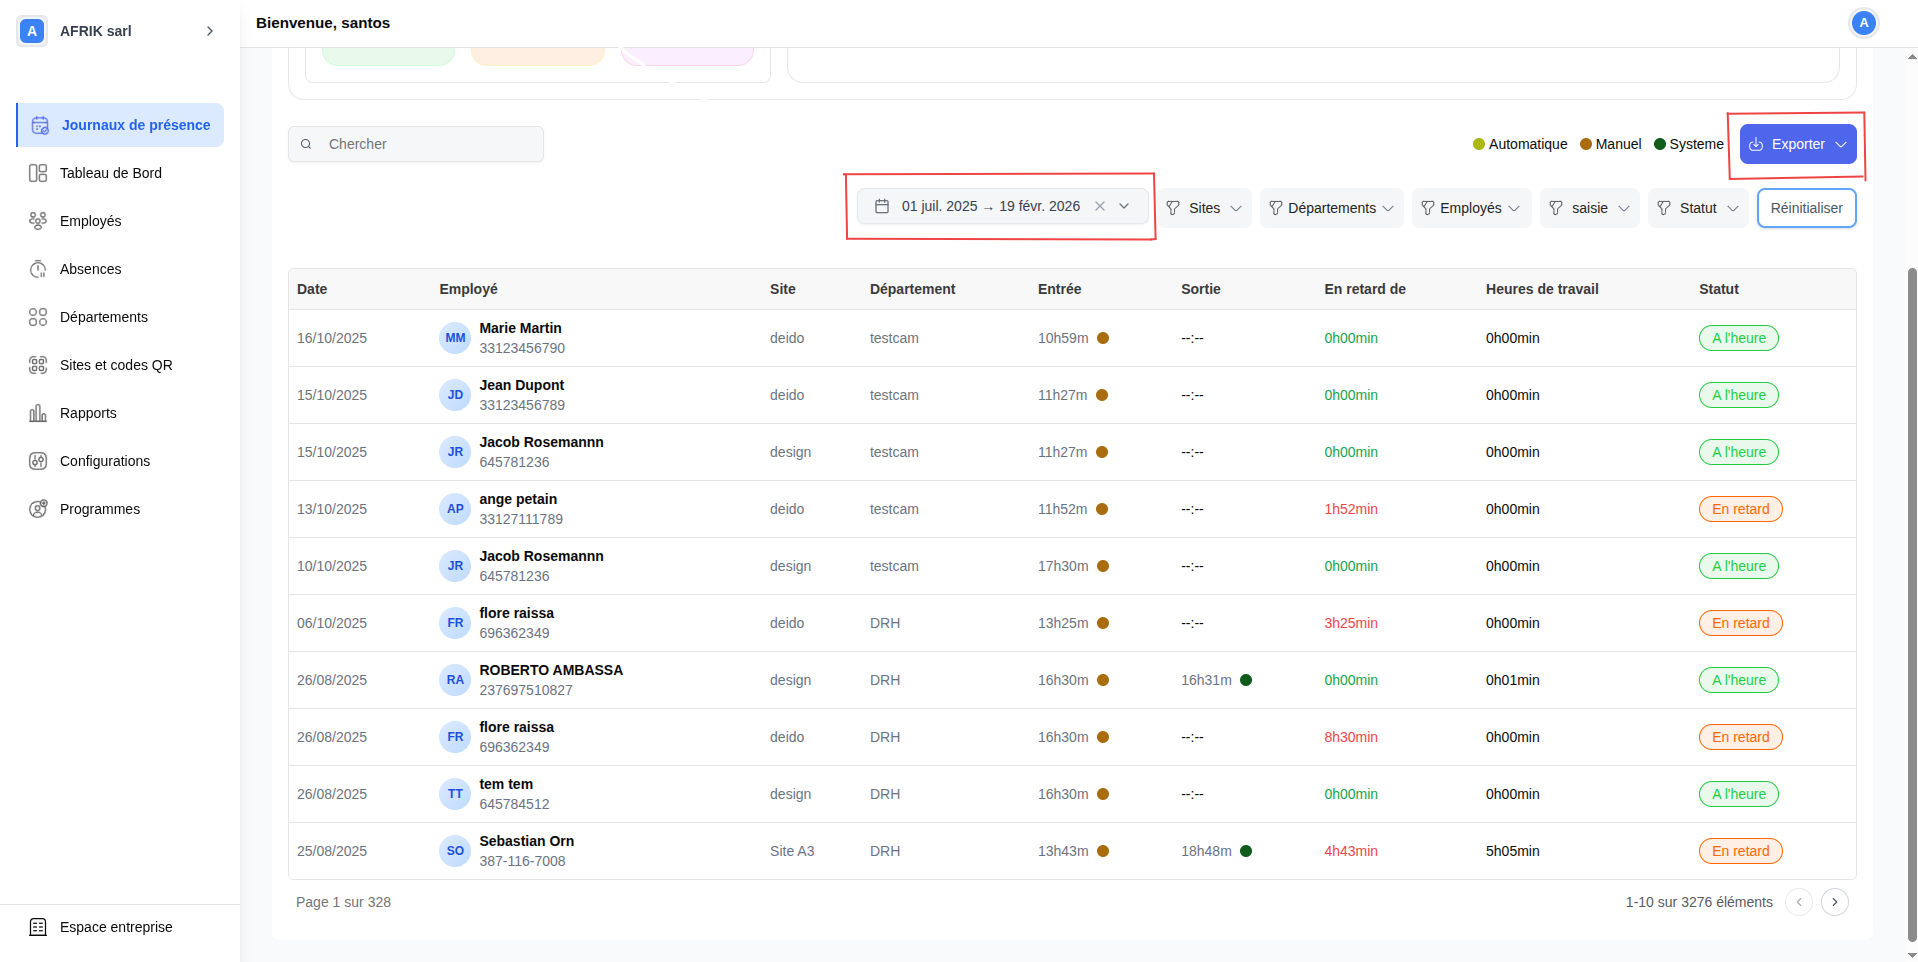
Task: Click the Rapports chart icon
Action: tap(38, 413)
